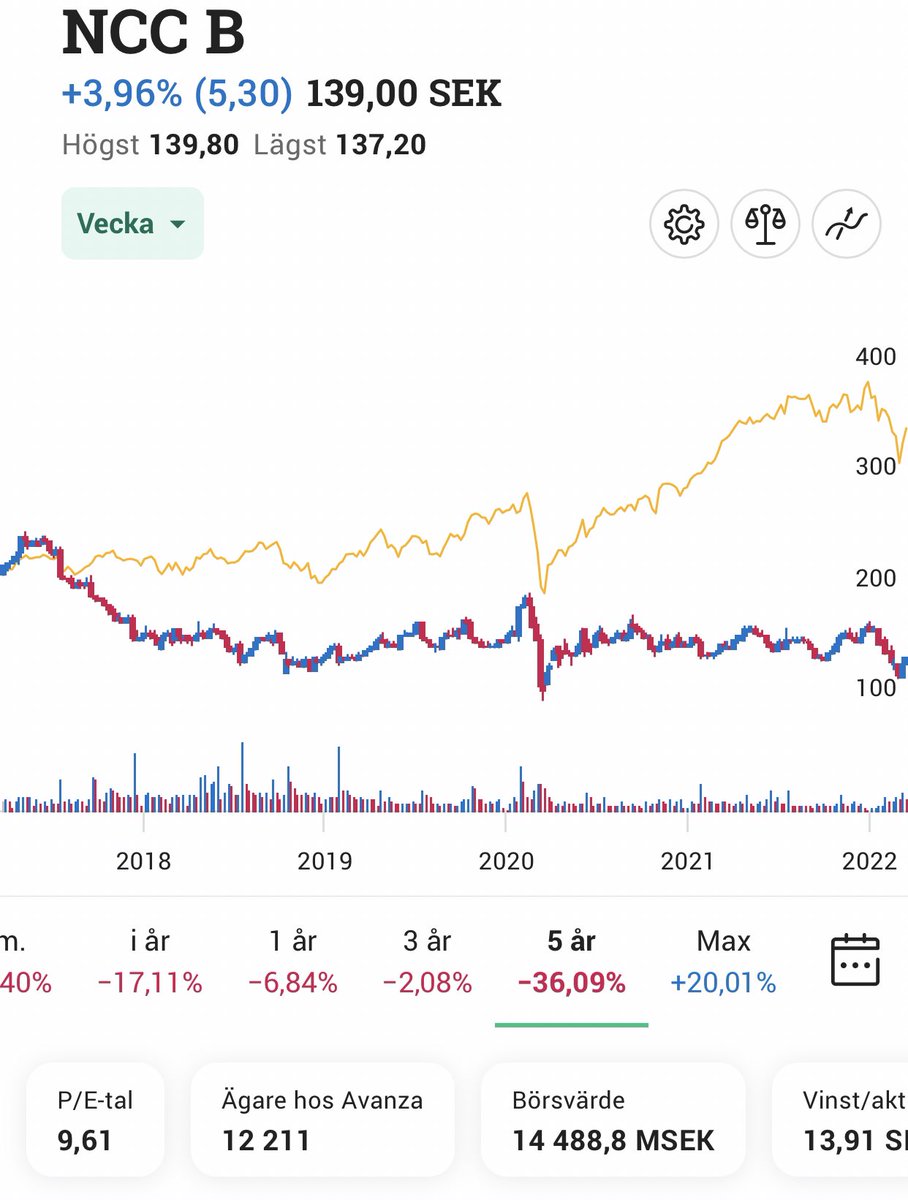The width and height of the screenshot is (908, 1200).
Task: Click the 2018 year label on timeline
Action: click(x=143, y=861)
